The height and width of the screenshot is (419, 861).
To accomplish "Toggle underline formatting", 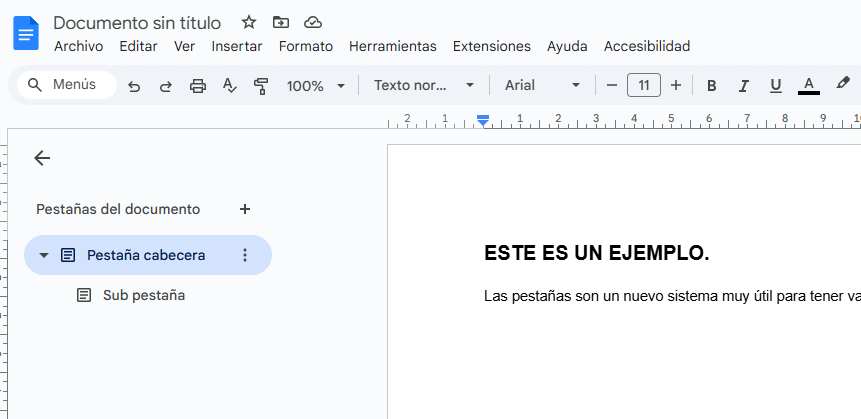I will pyautogui.click(x=775, y=86).
